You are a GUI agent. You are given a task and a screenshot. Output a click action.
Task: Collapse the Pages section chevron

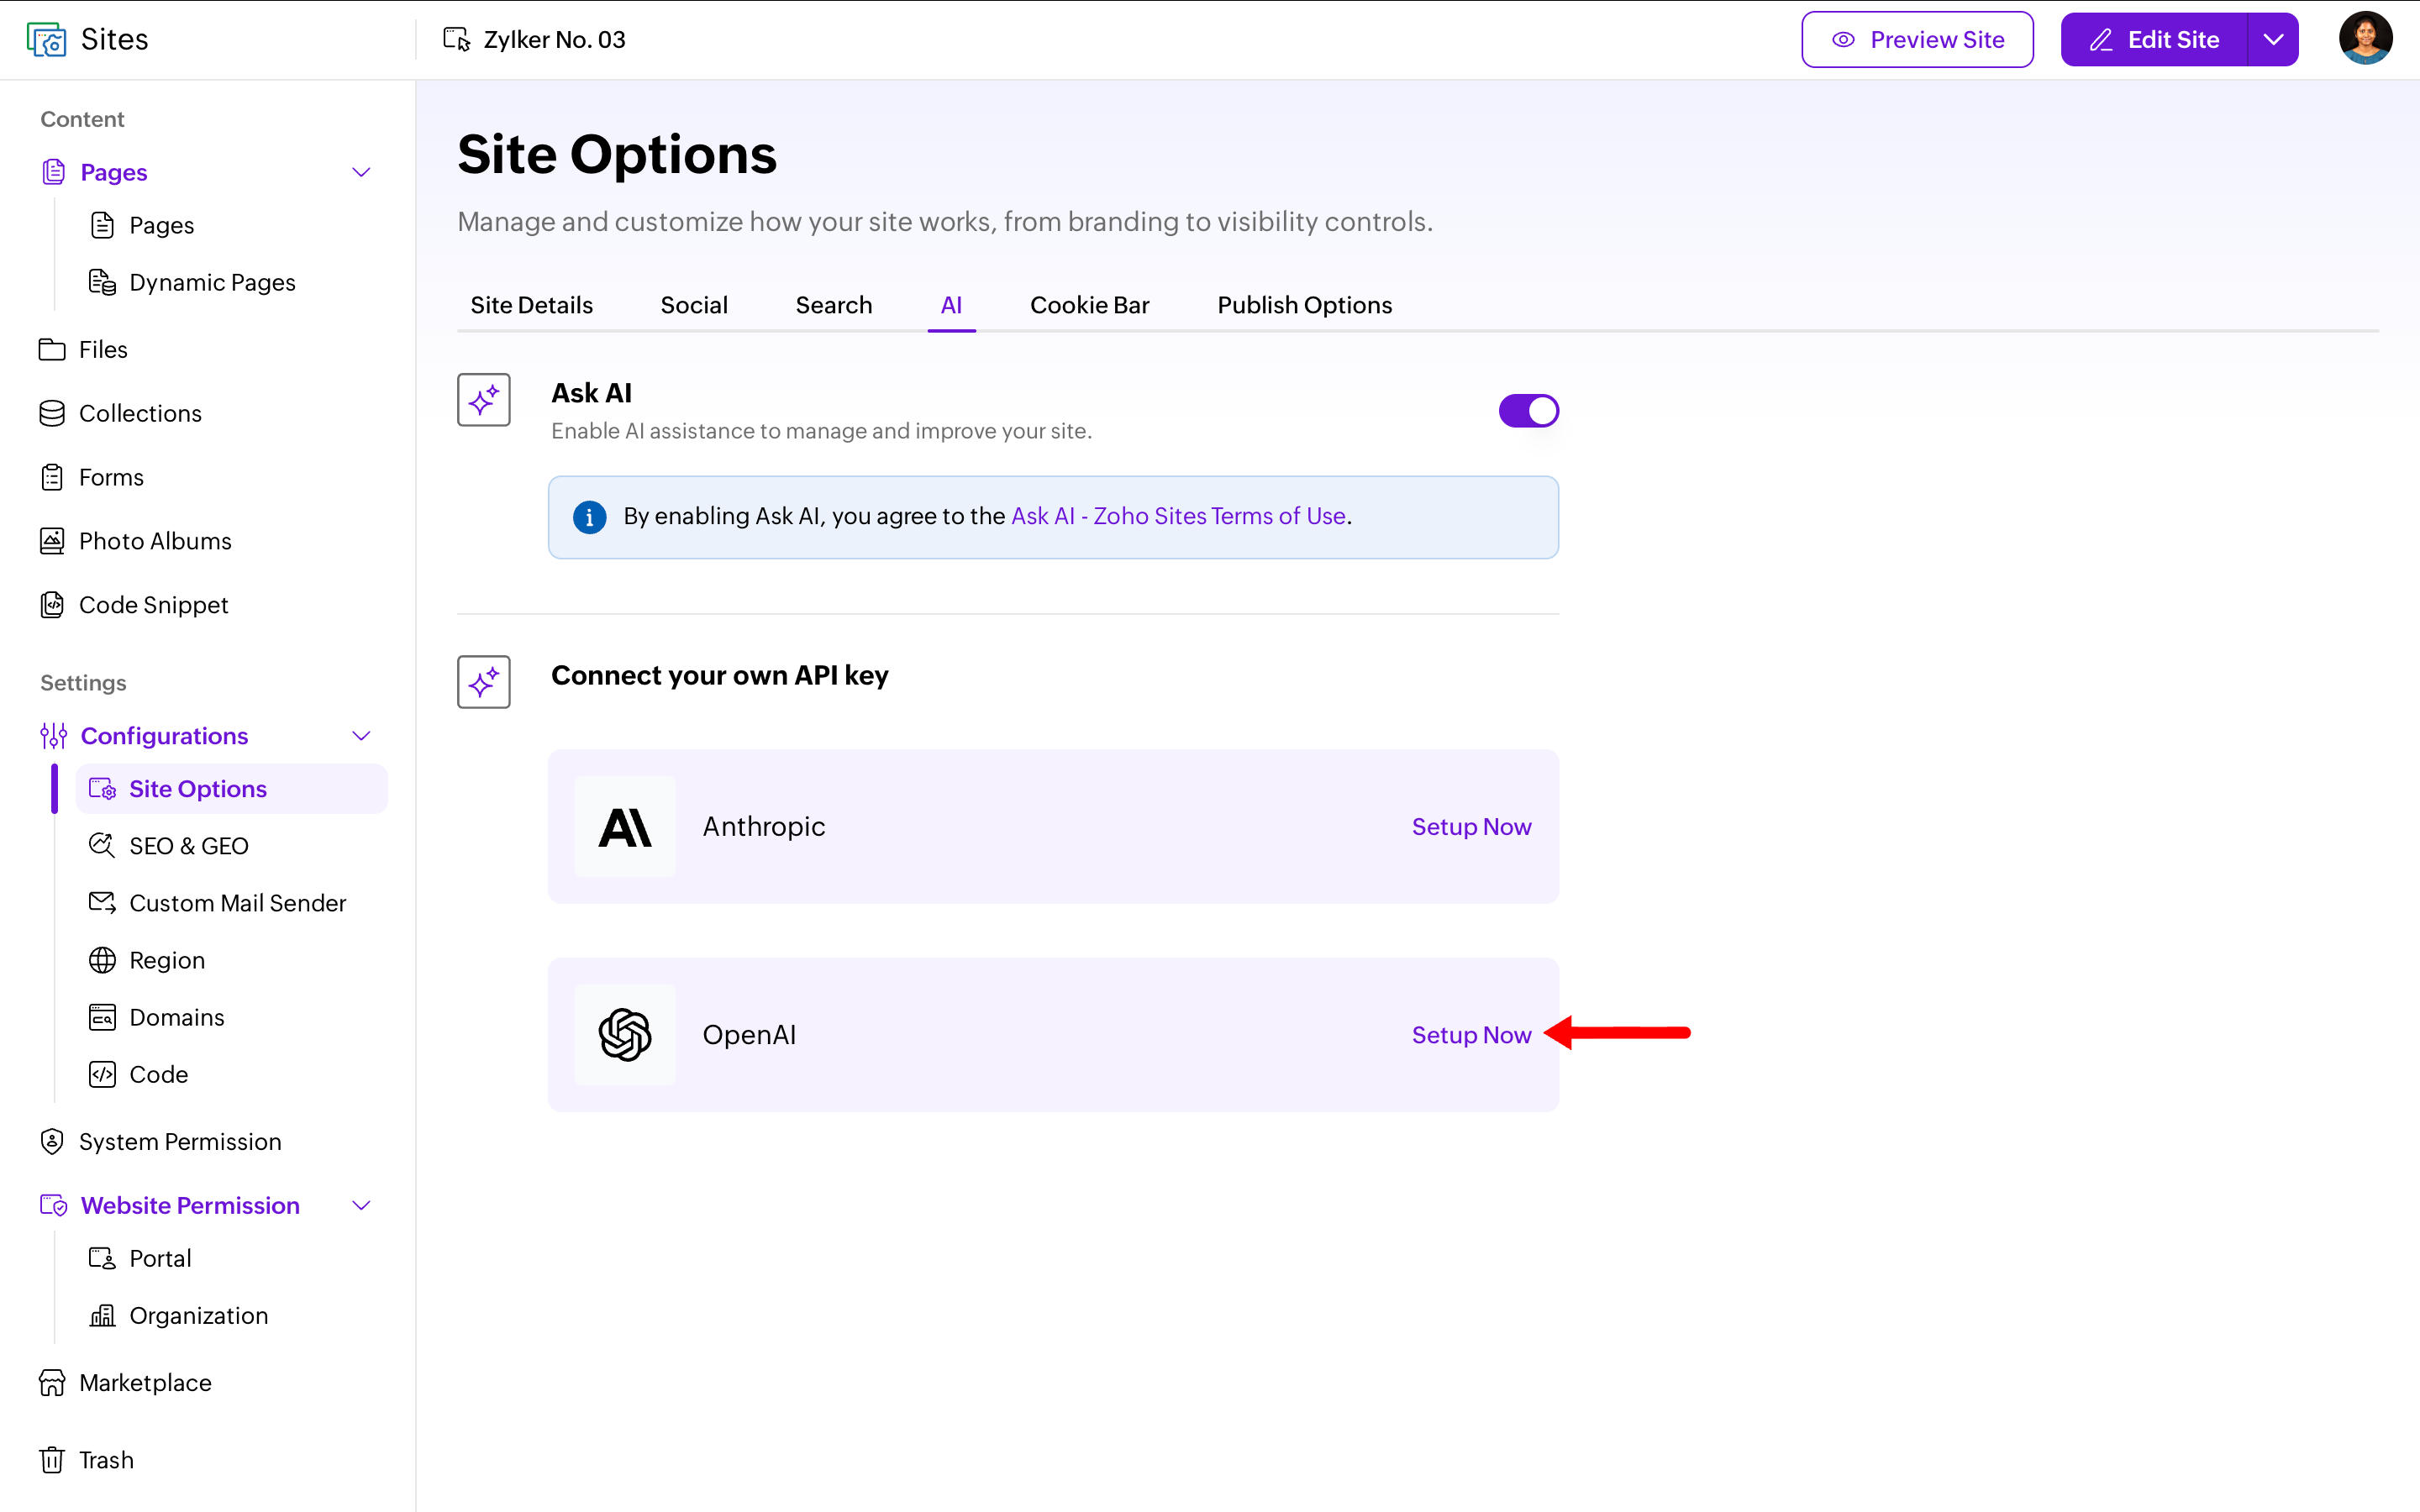362,172
